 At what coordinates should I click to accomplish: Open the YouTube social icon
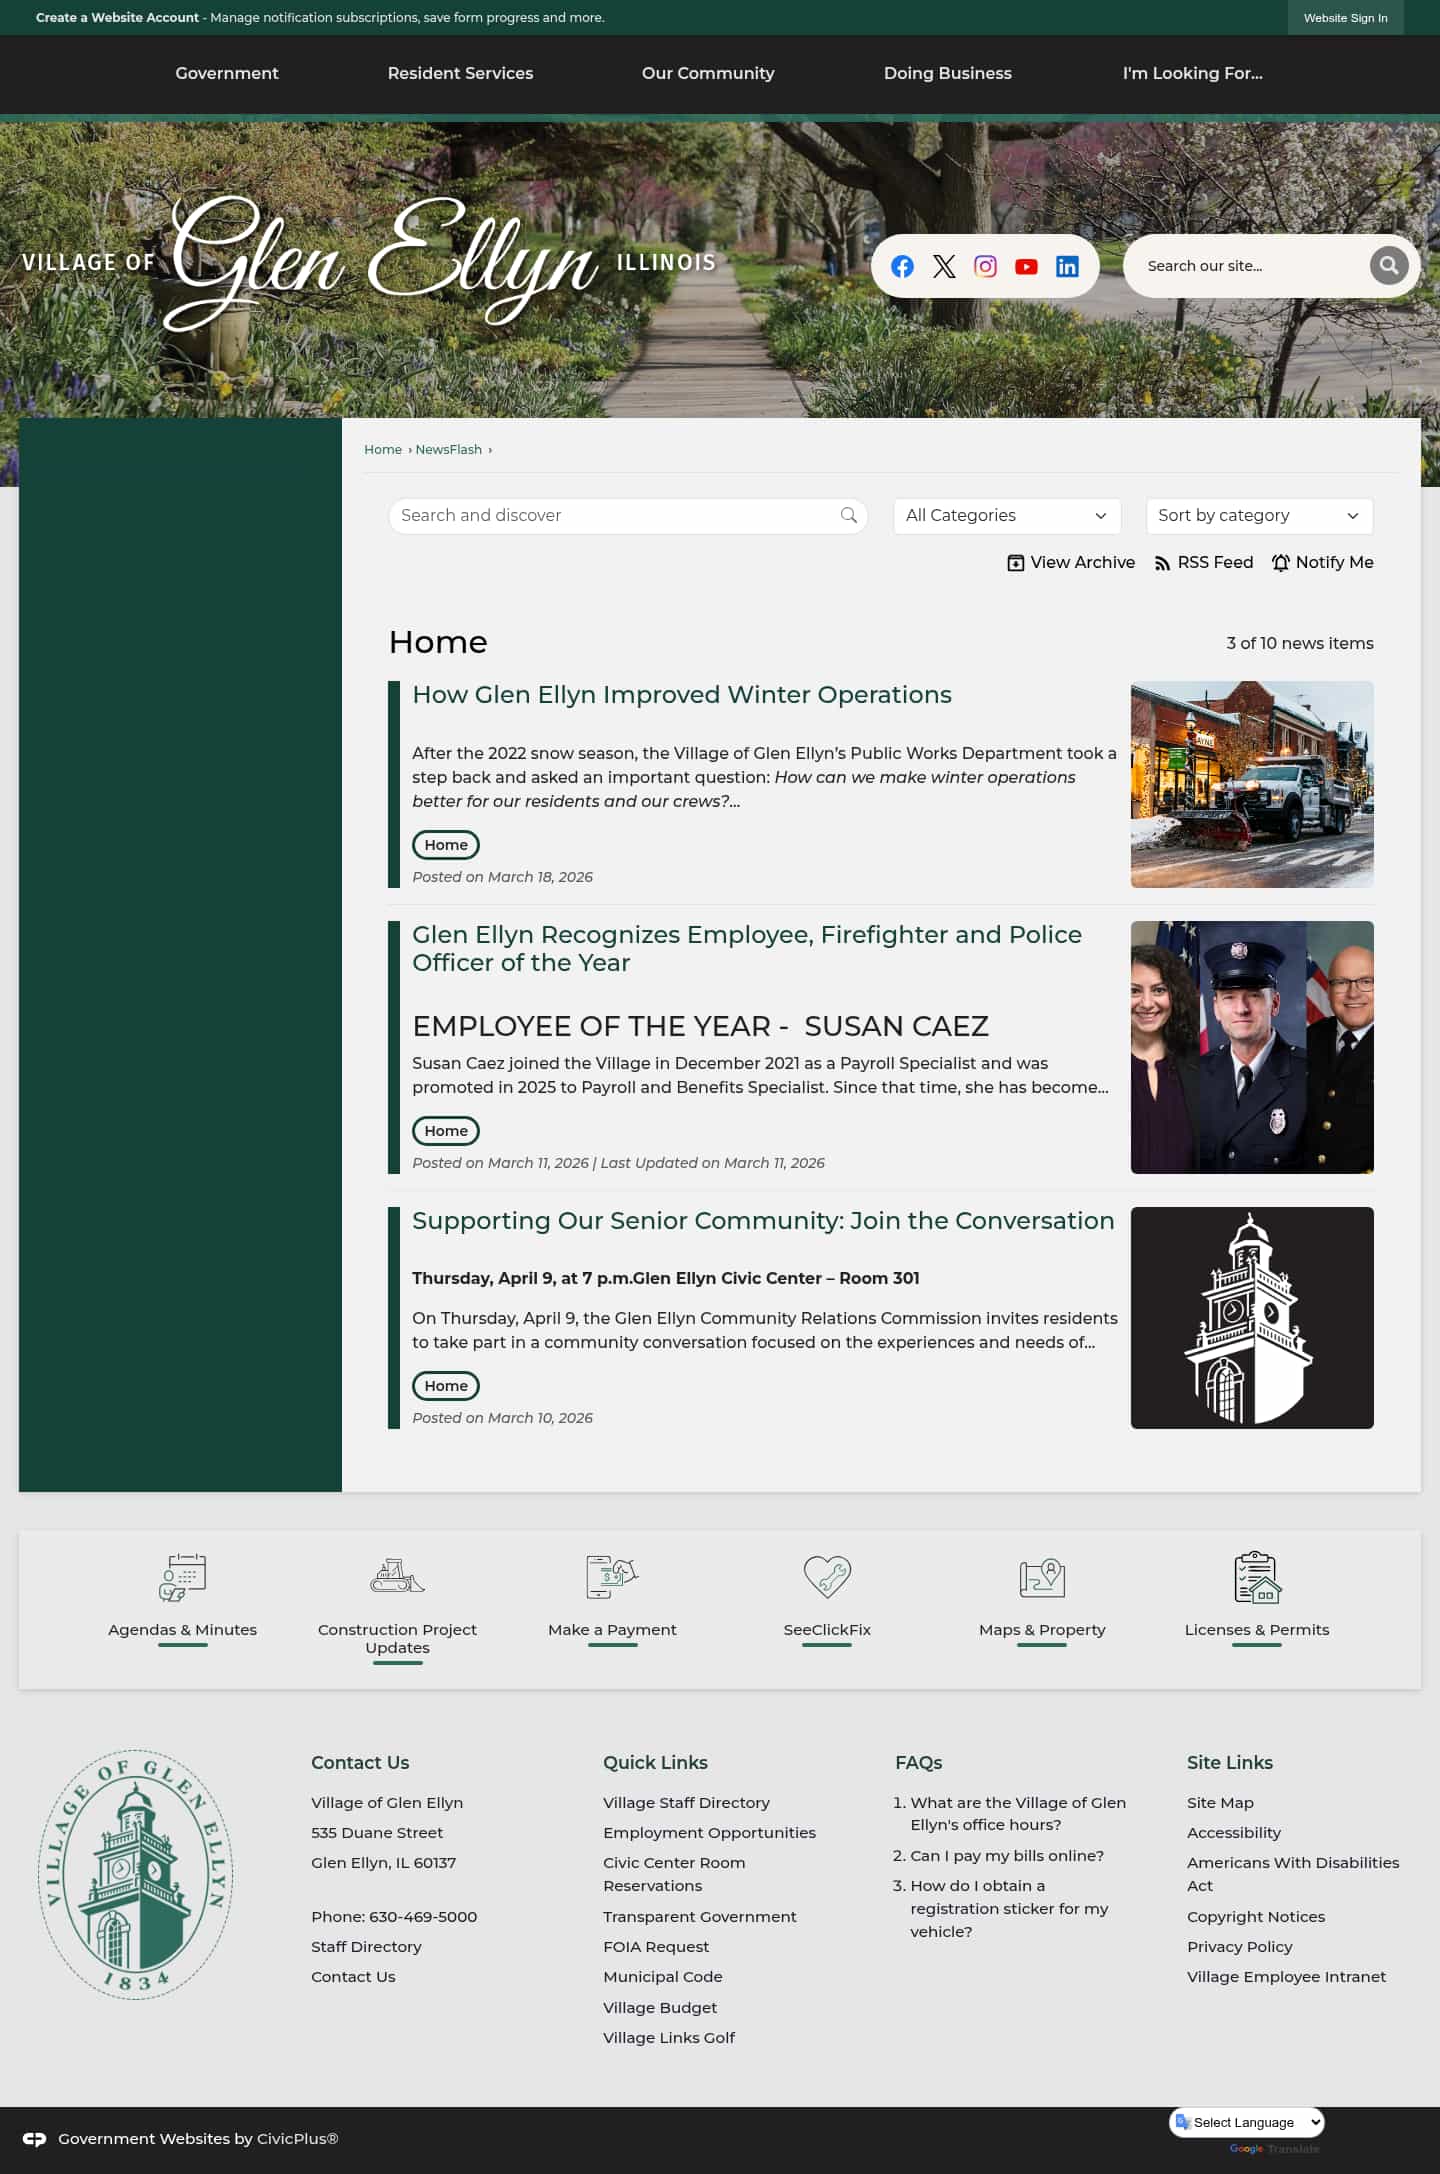pos(1026,266)
